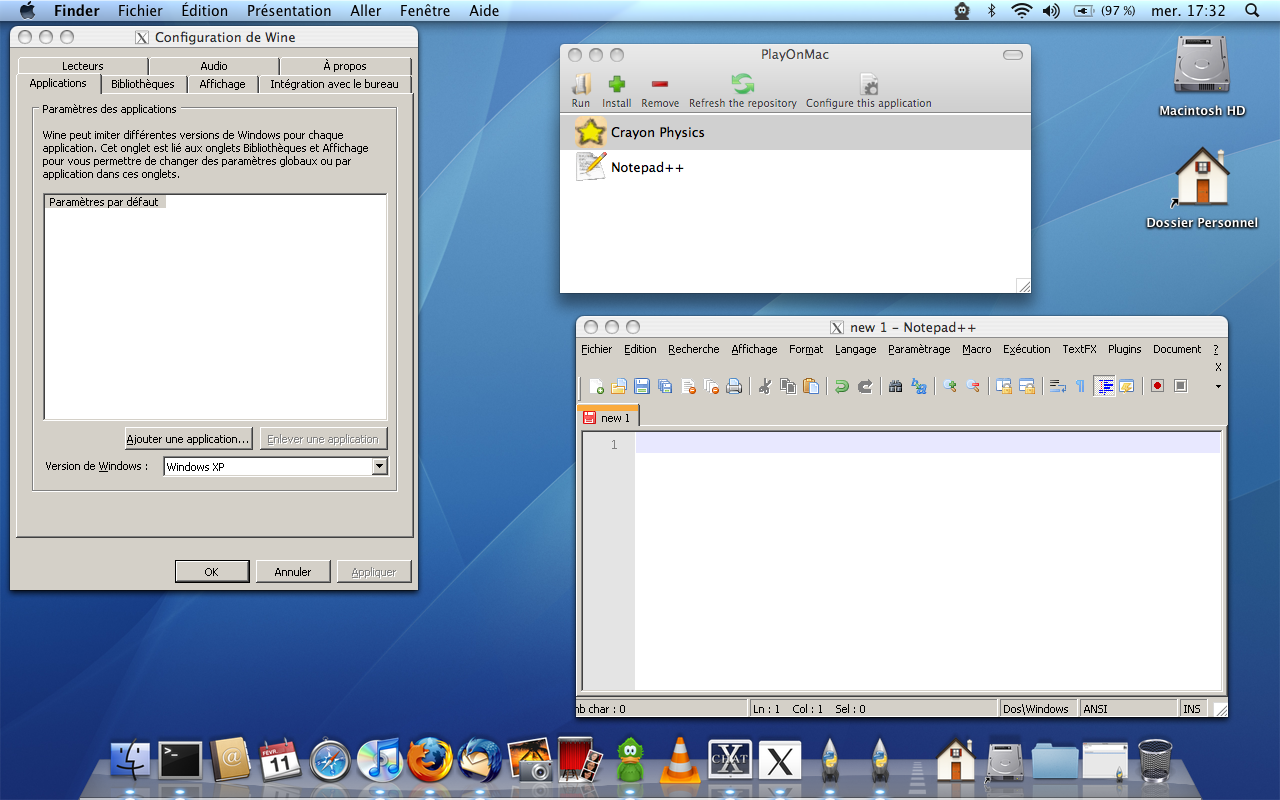Click the Cut scissors icon
The image size is (1280, 800).
pyautogui.click(x=765, y=386)
